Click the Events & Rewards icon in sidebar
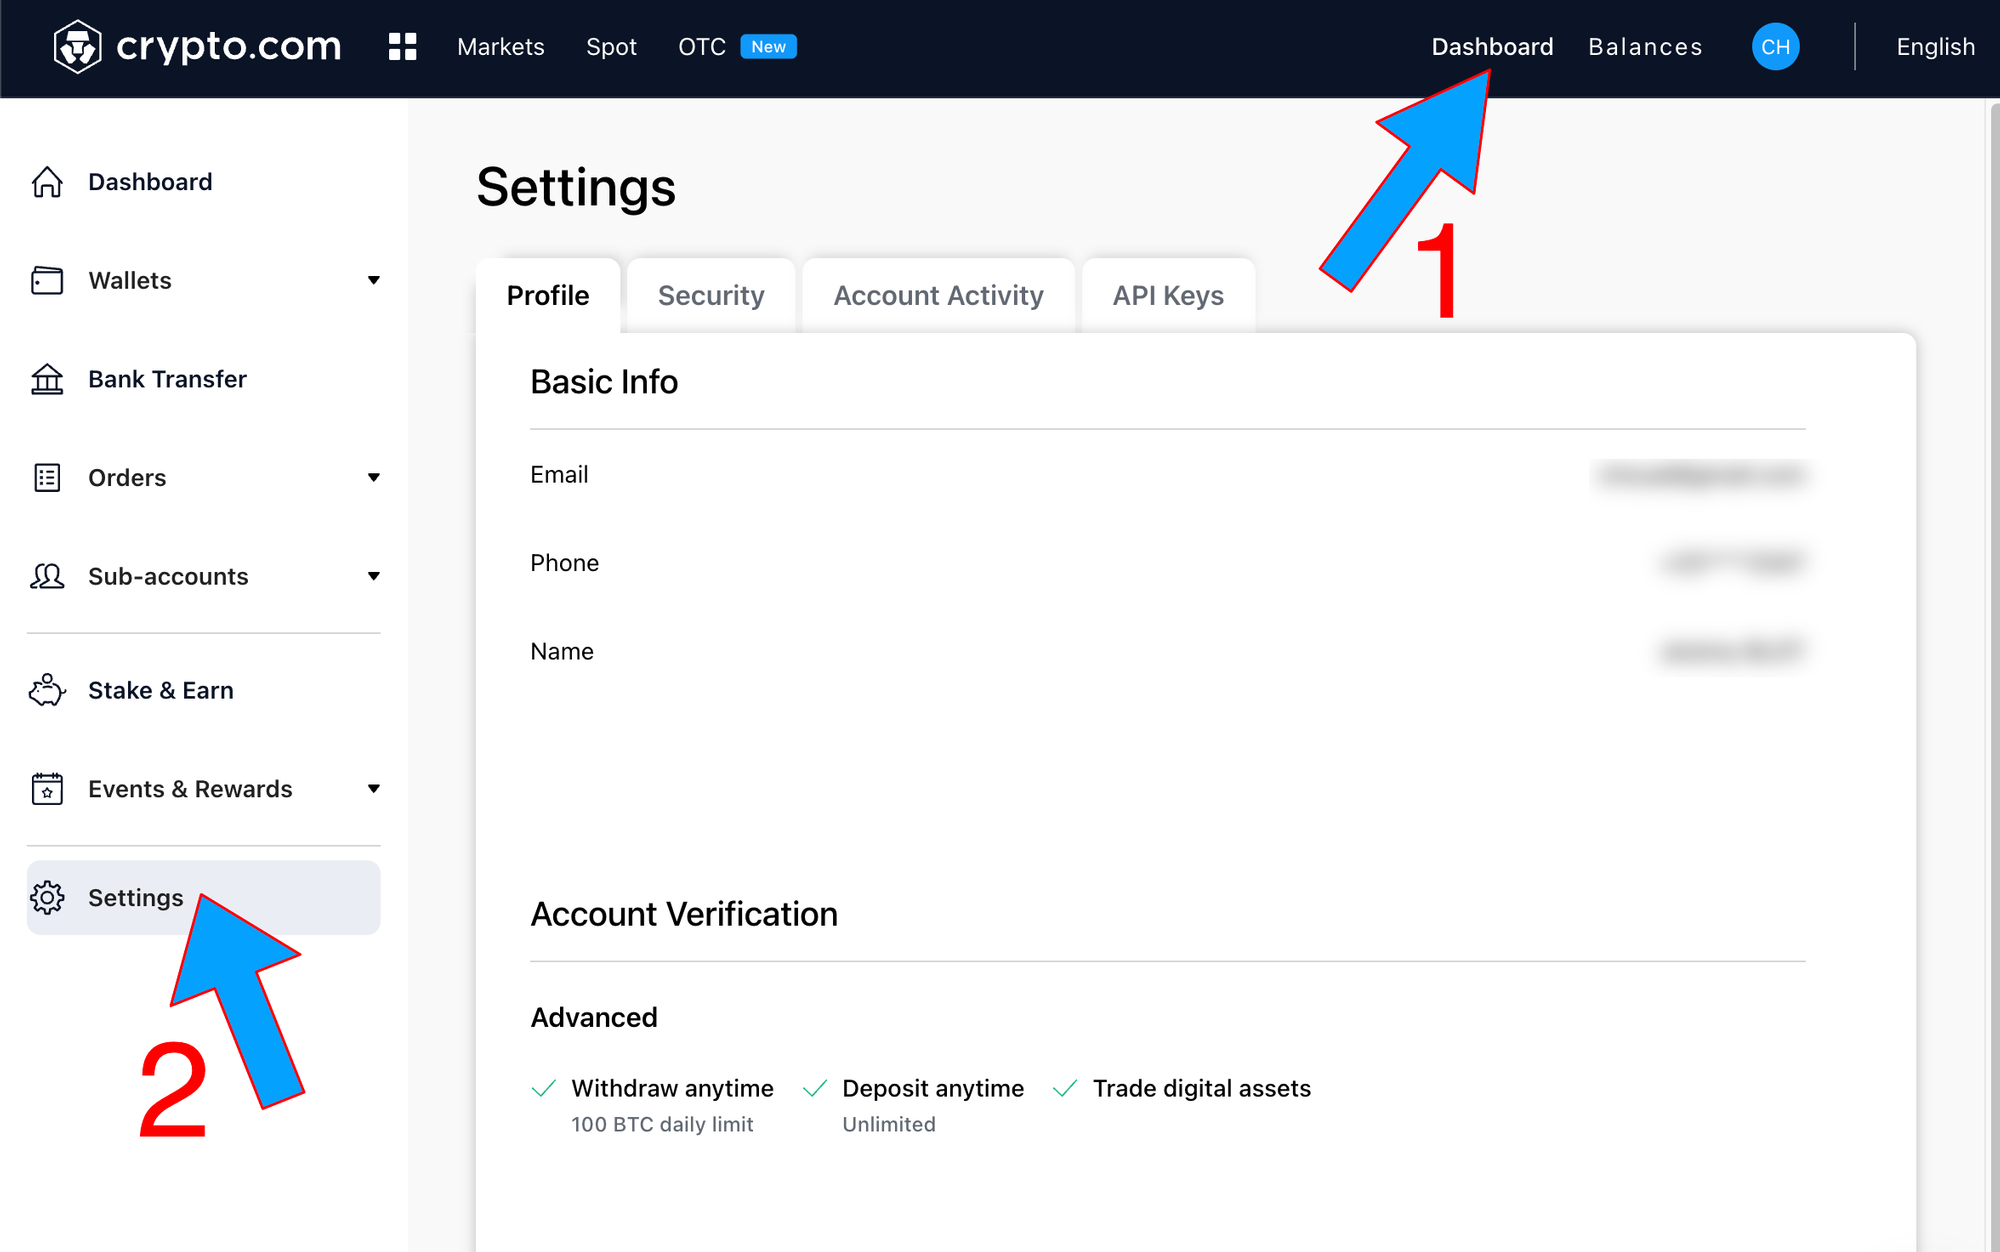2000x1252 pixels. coord(46,788)
